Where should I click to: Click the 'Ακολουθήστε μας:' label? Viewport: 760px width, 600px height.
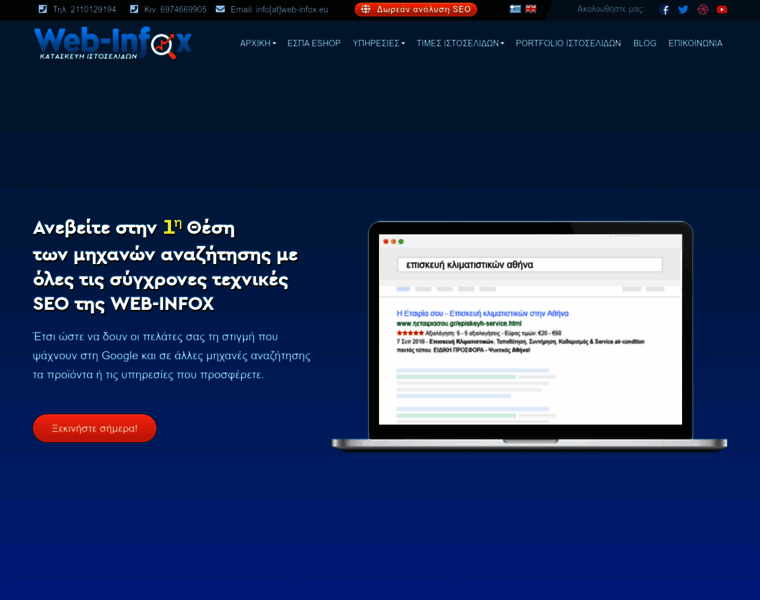[611, 9]
